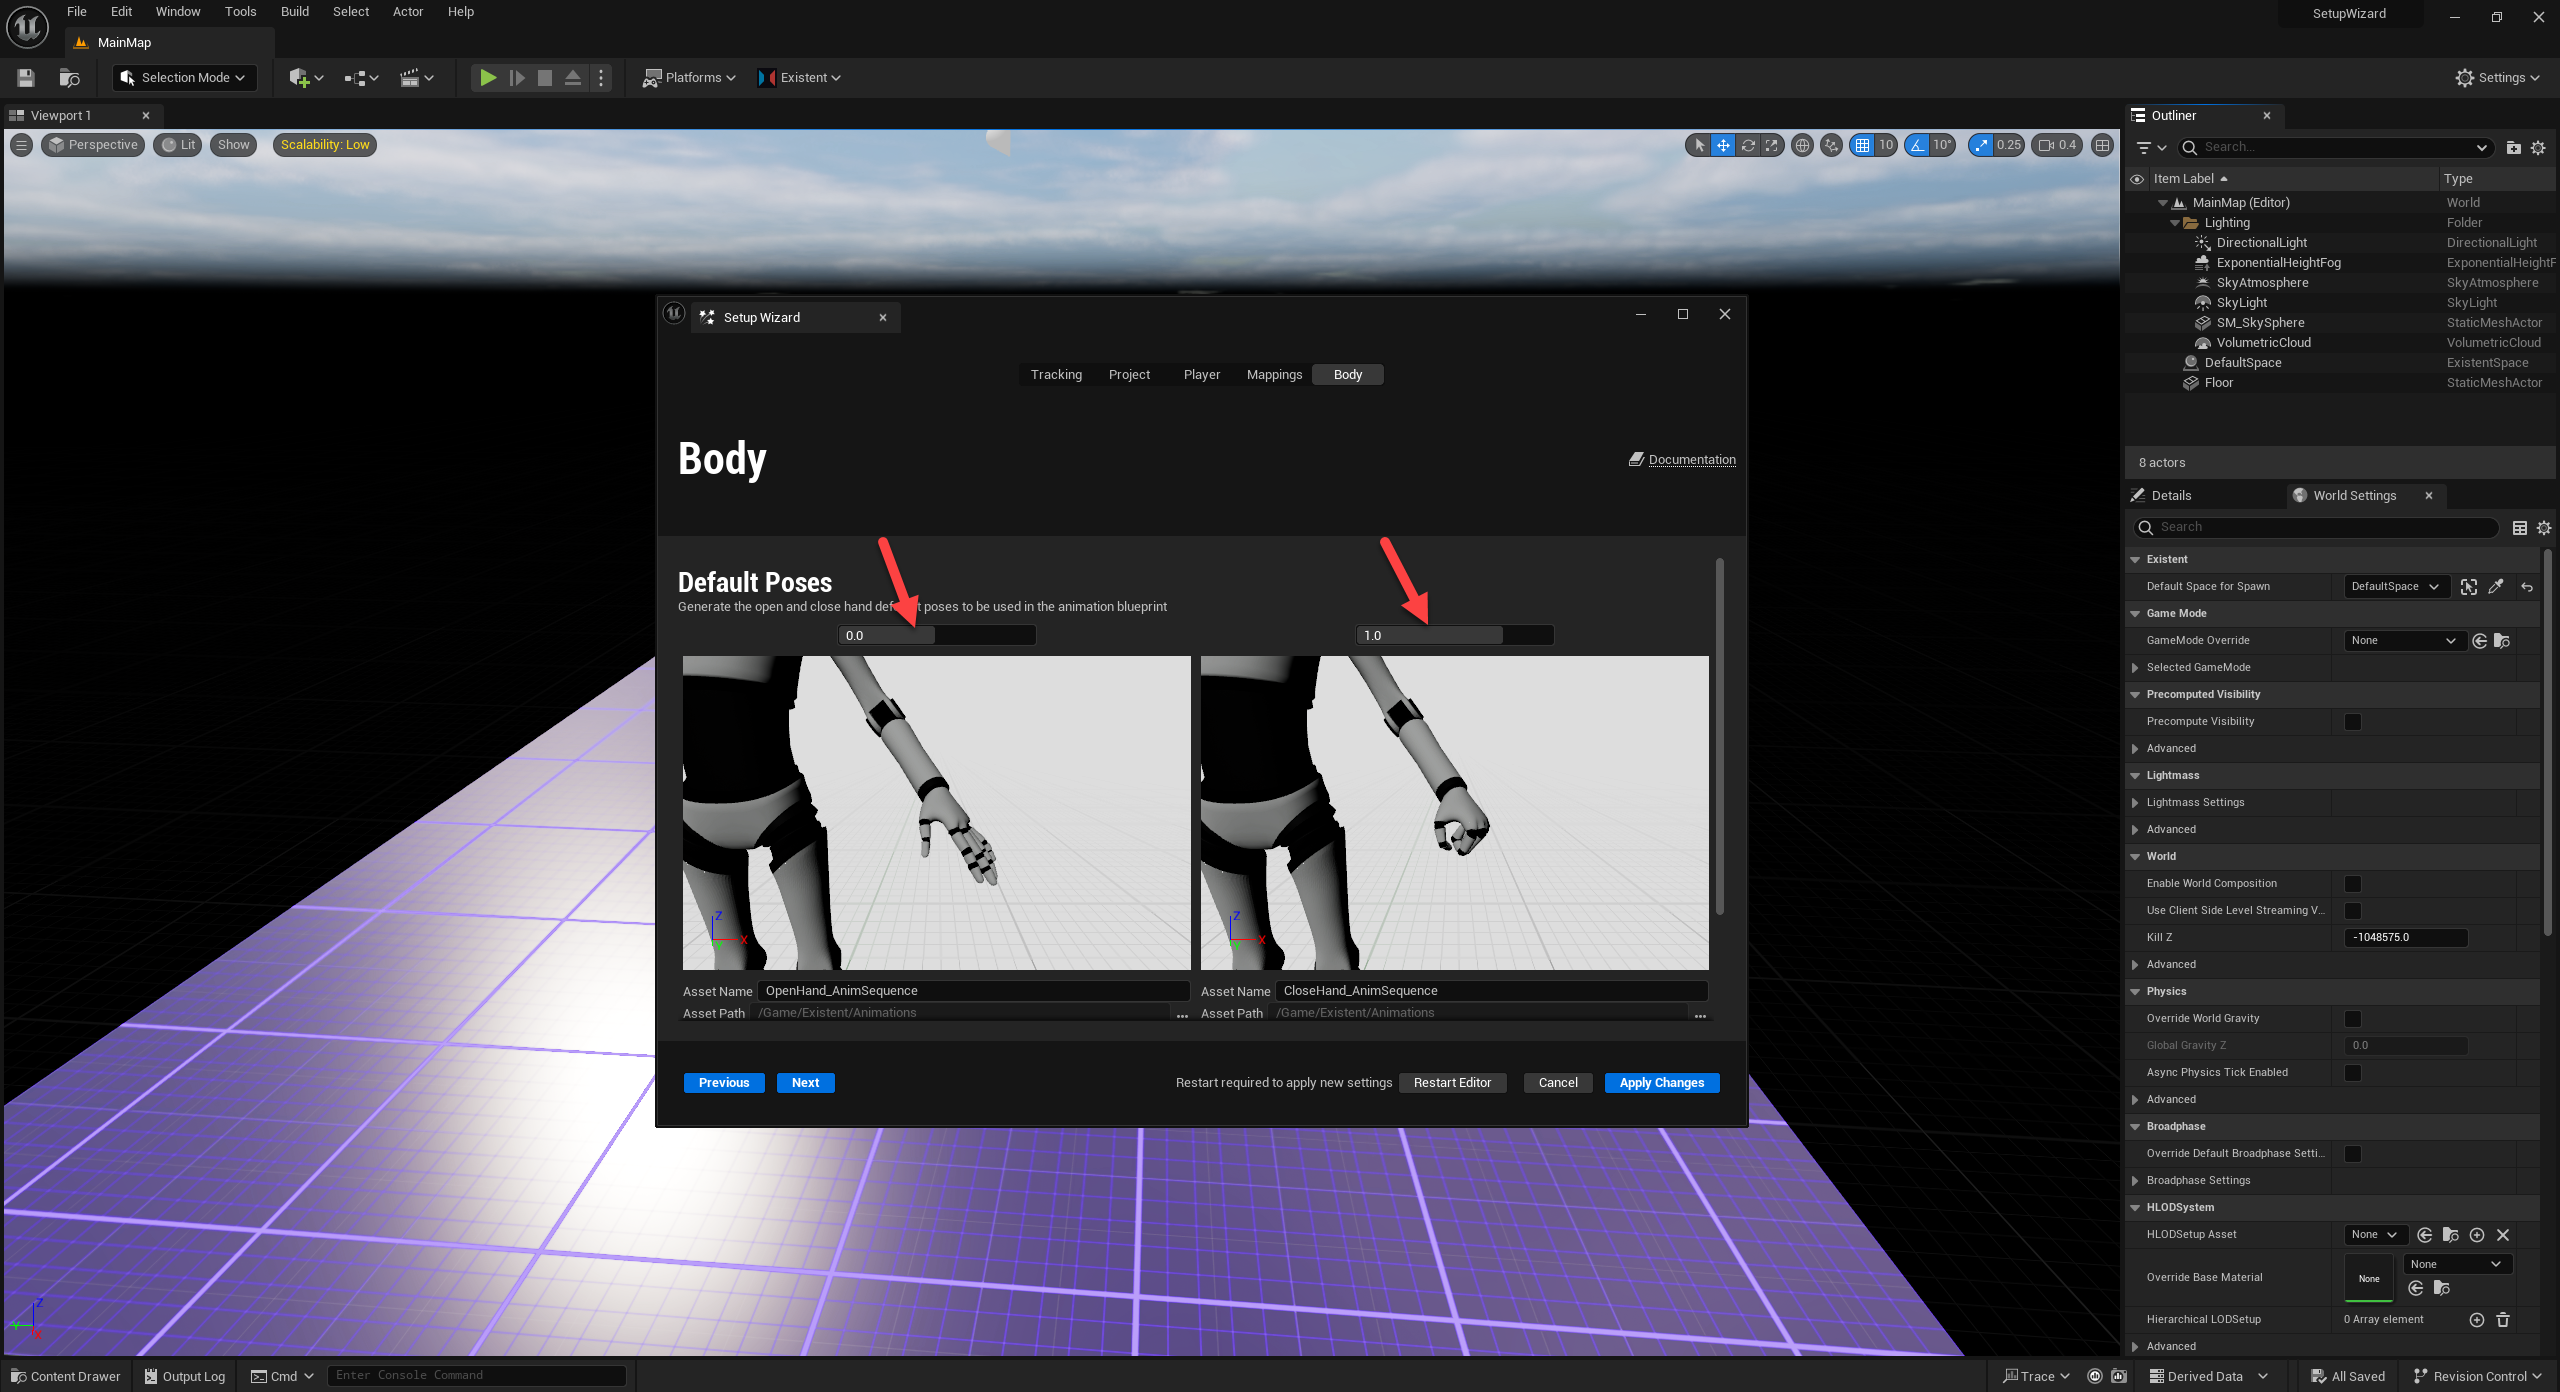Click the green Play button in toolbar
The image size is (2560, 1392).
(x=487, y=77)
